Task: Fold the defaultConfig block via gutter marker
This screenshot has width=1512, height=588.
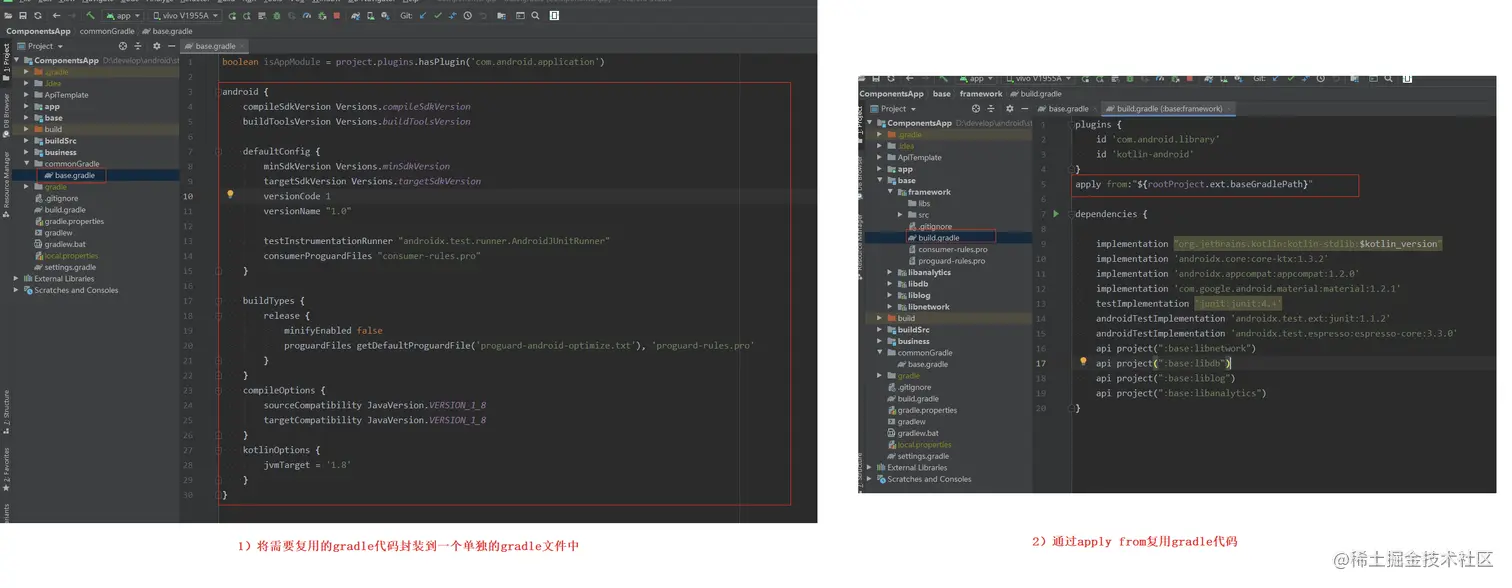Action: (217, 151)
